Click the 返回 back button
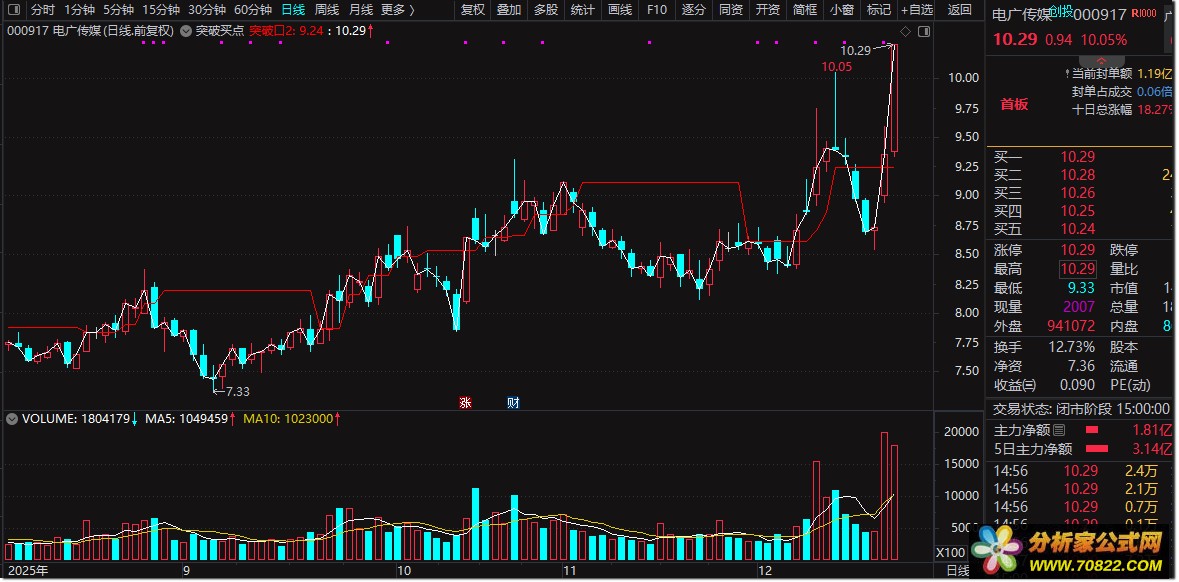 point(959,10)
